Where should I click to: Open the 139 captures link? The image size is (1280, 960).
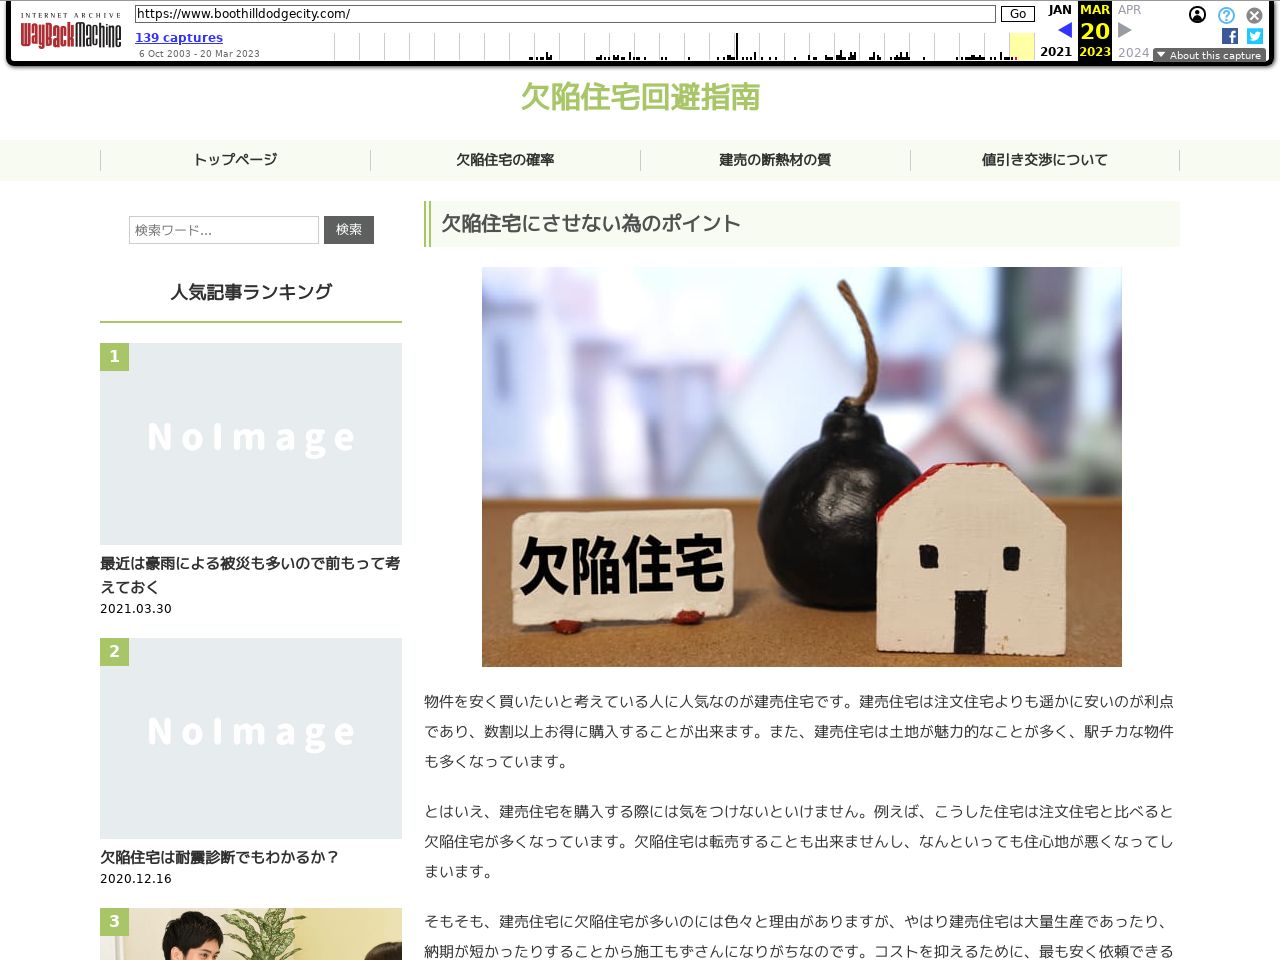179,38
